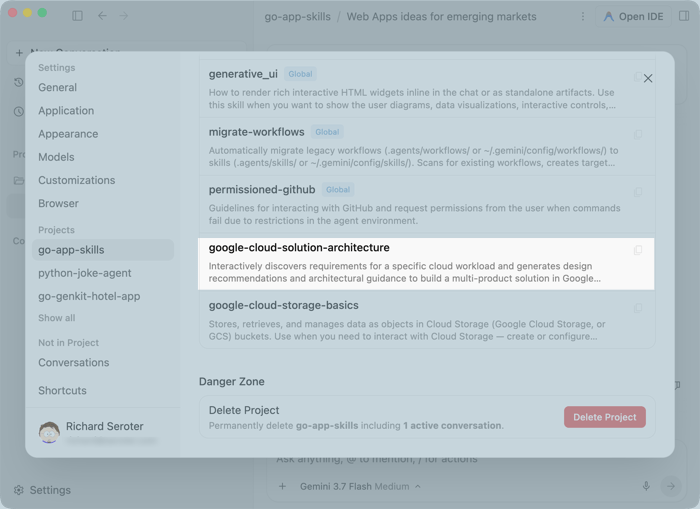The height and width of the screenshot is (509, 700).
Task: Click the Open IDE button
Action: pyautogui.click(x=633, y=17)
